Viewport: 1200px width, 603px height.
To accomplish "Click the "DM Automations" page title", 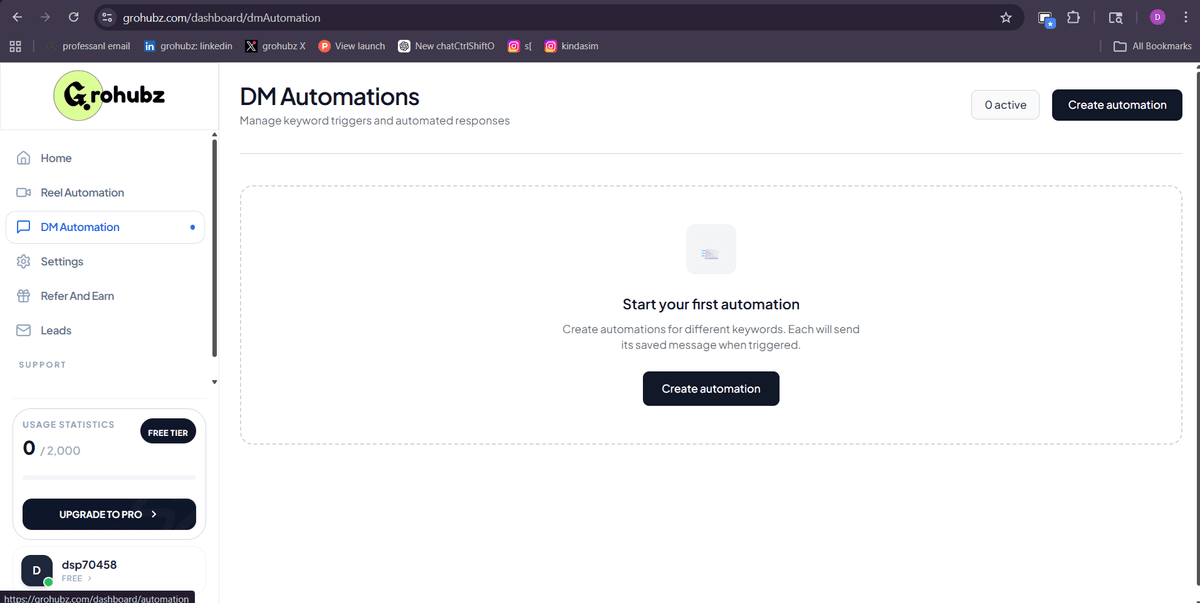I will tap(330, 97).
